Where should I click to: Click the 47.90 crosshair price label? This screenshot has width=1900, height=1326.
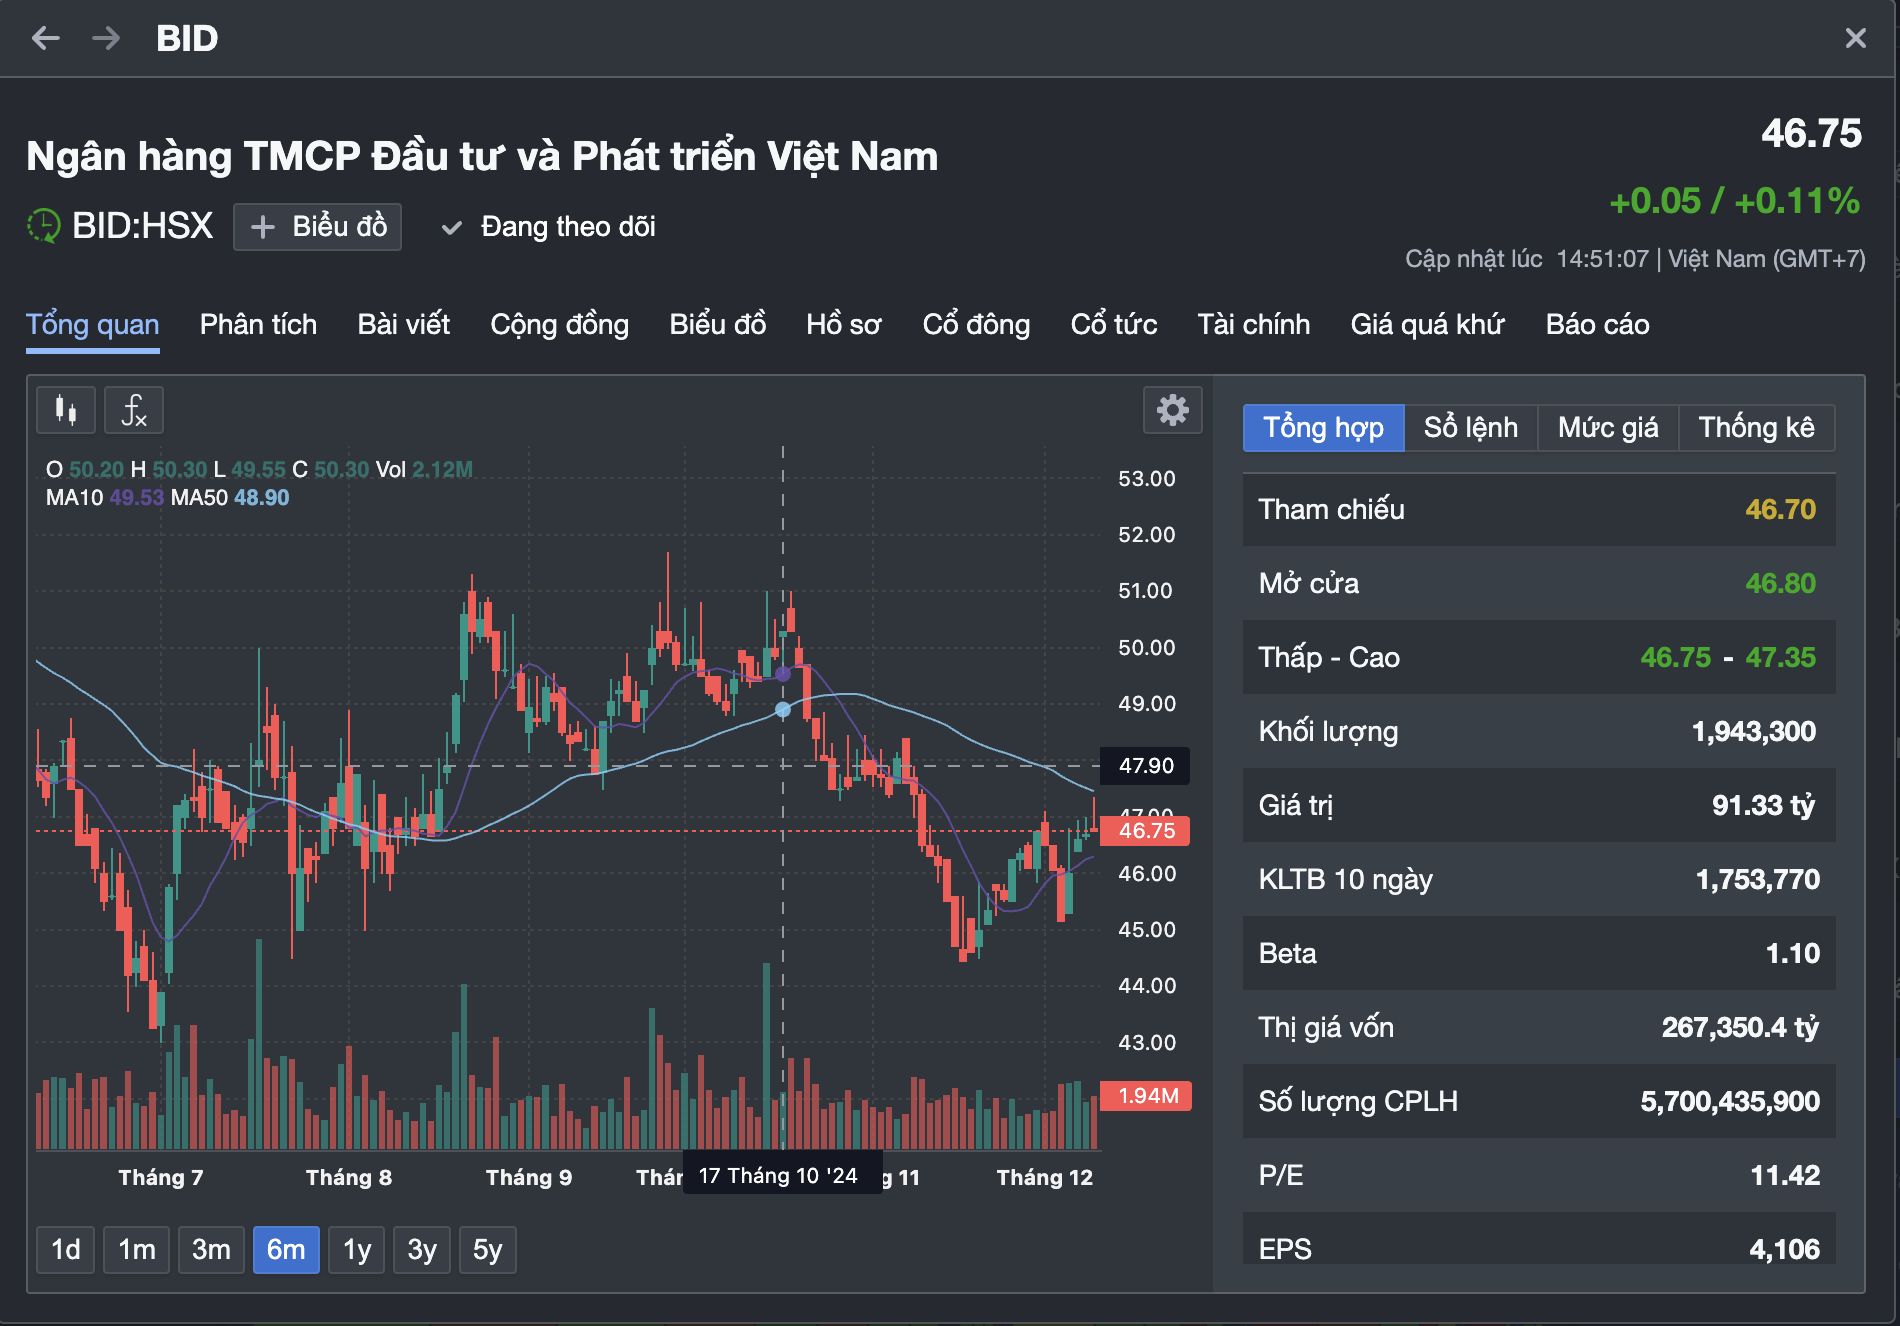1146,766
